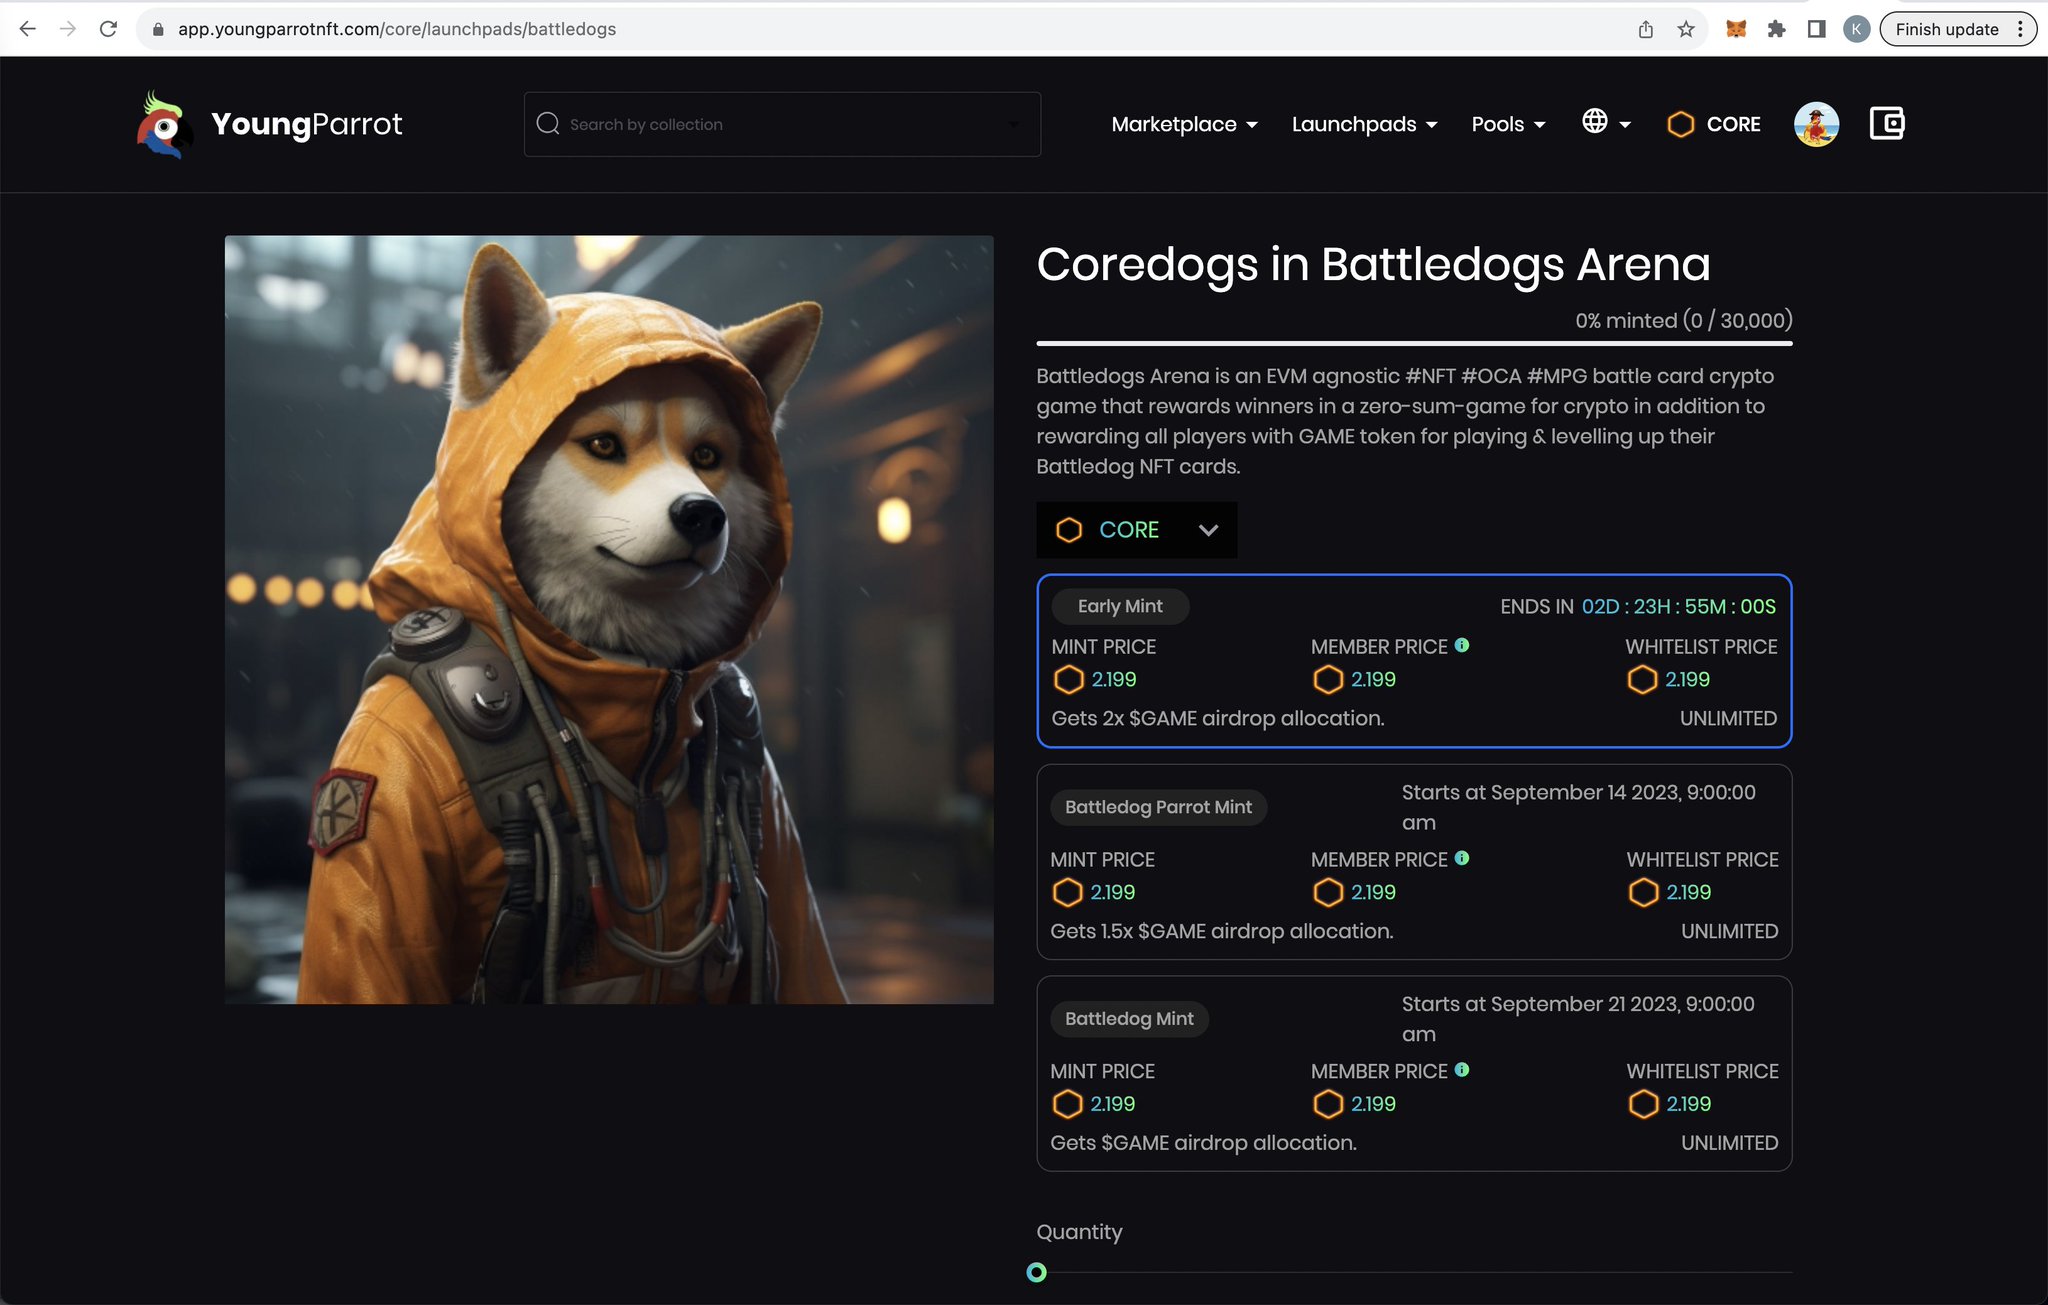Viewport: 2048px width, 1305px height.
Task: Click the share page icon in address bar
Action: pyautogui.click(x=1646, y=29)
